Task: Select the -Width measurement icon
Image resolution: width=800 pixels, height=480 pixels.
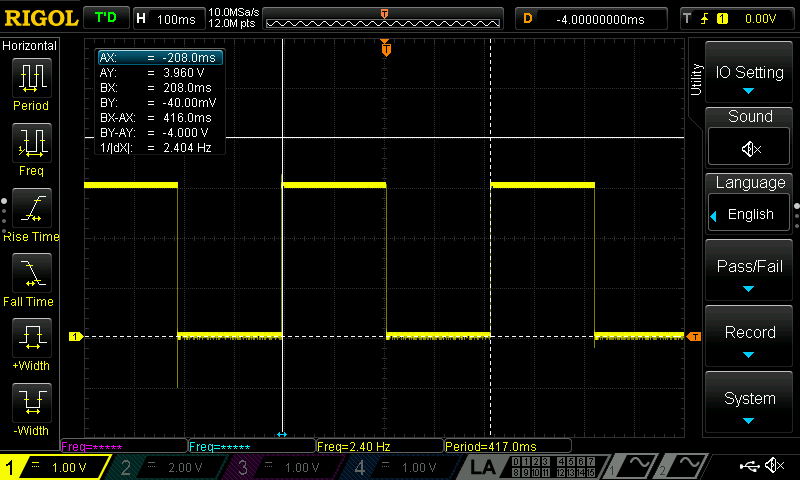Action: 32,402
